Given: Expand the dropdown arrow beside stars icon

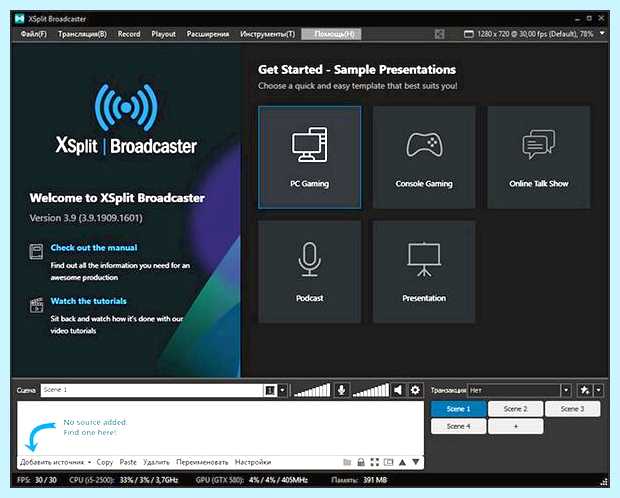Looking at the screenshot, I should (x=599, y=390).
